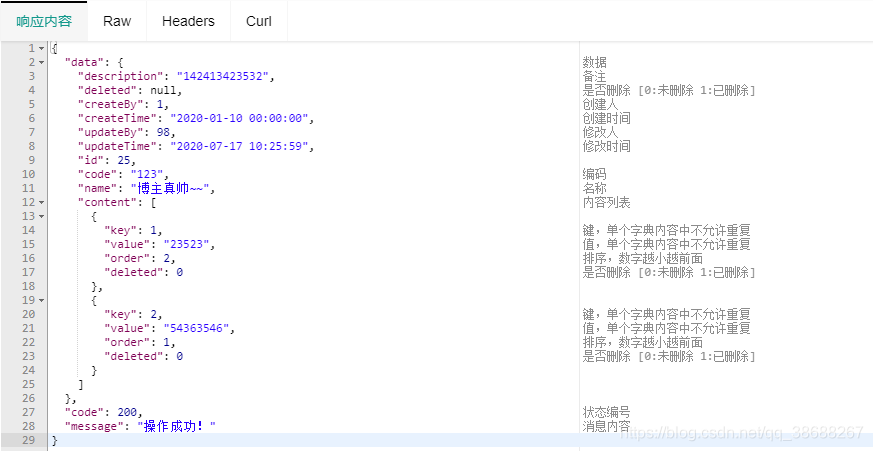The height and width of the screenshot is (451, 873).
Task: Show the Curl tab
Action: point(259,21)
